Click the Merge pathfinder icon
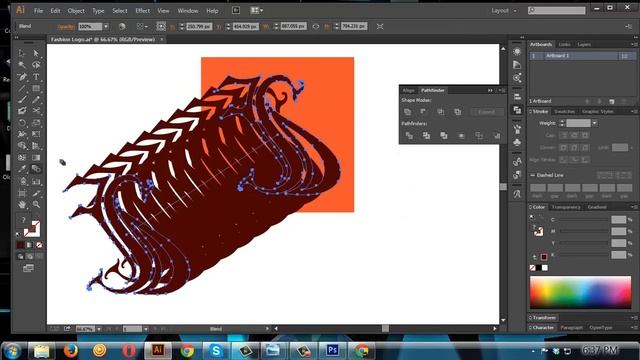Screen dimensions: 640x360 [x=444, y=136]
